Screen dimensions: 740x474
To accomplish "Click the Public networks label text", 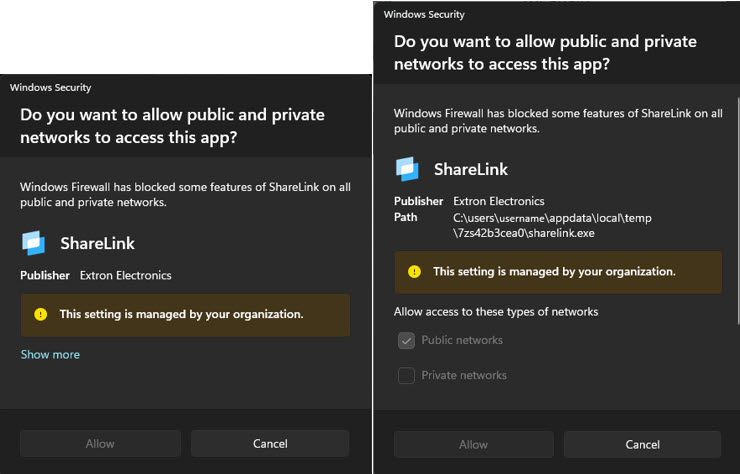I will point(462,340).
